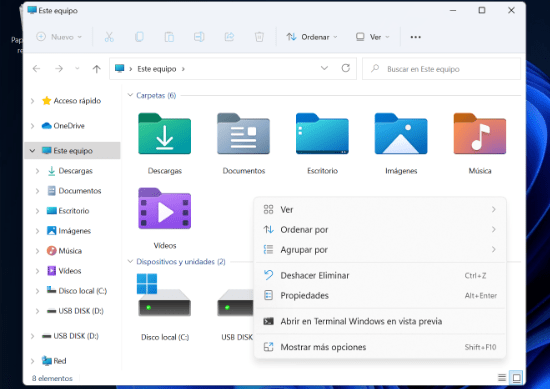Select Imágenes in navigation tree
550x389 pixels.
tap(74, 231)
